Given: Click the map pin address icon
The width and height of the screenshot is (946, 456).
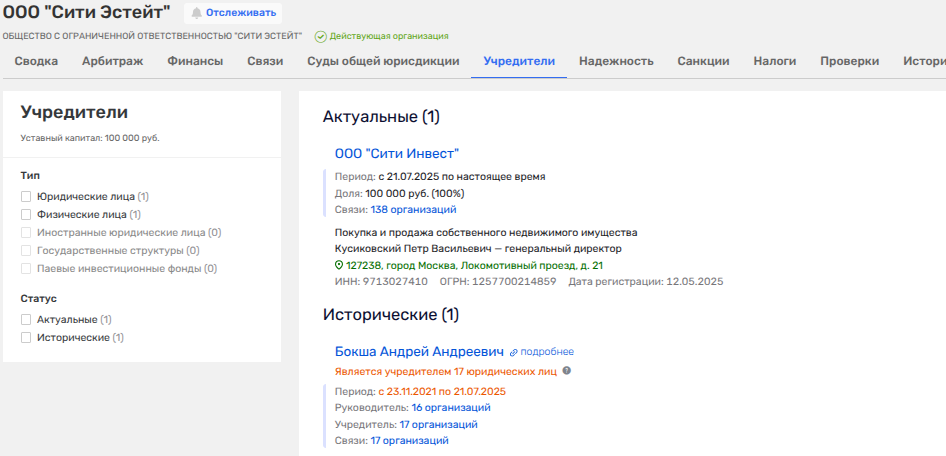Looking at the screenshot, I should pyautogui.click(x=339, y=266).
